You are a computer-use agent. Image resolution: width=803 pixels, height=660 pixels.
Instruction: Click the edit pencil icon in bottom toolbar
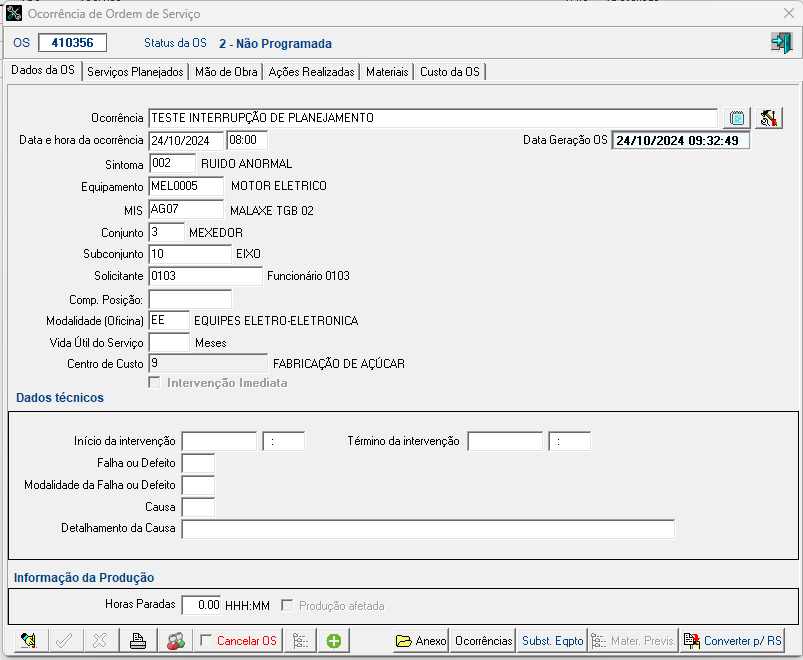29,641
